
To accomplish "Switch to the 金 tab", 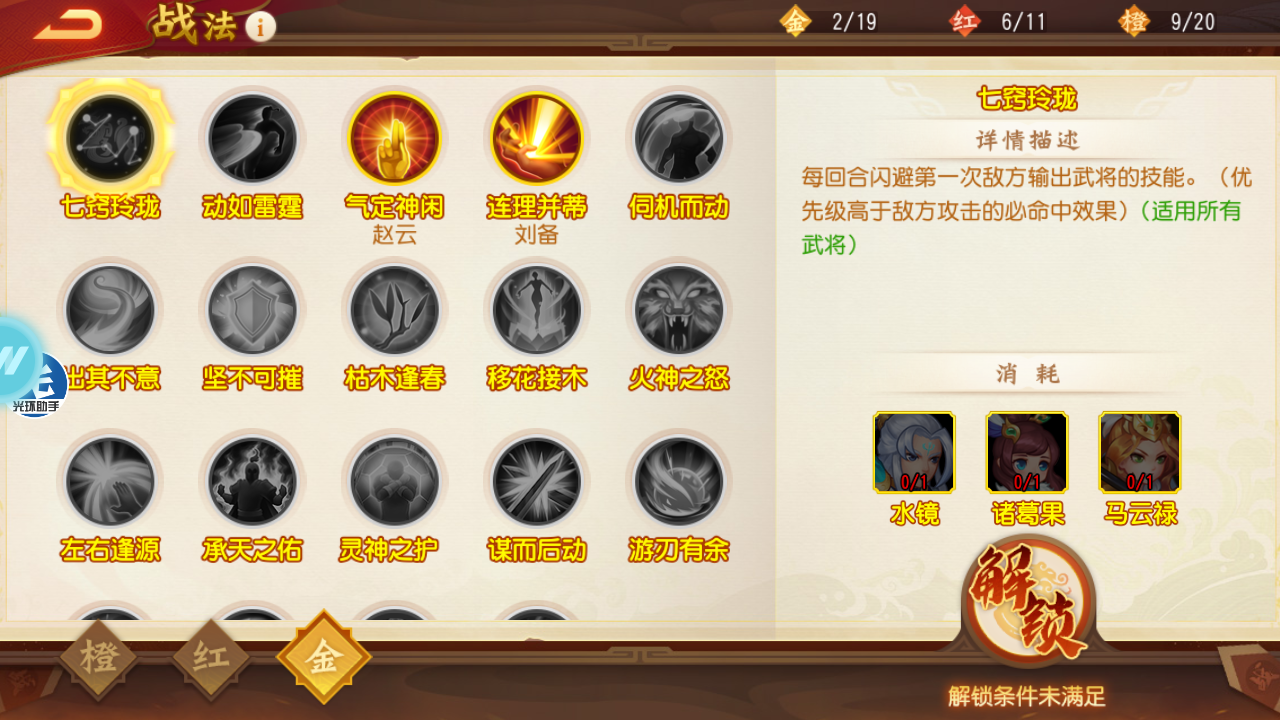I will [x=323, y=658].
